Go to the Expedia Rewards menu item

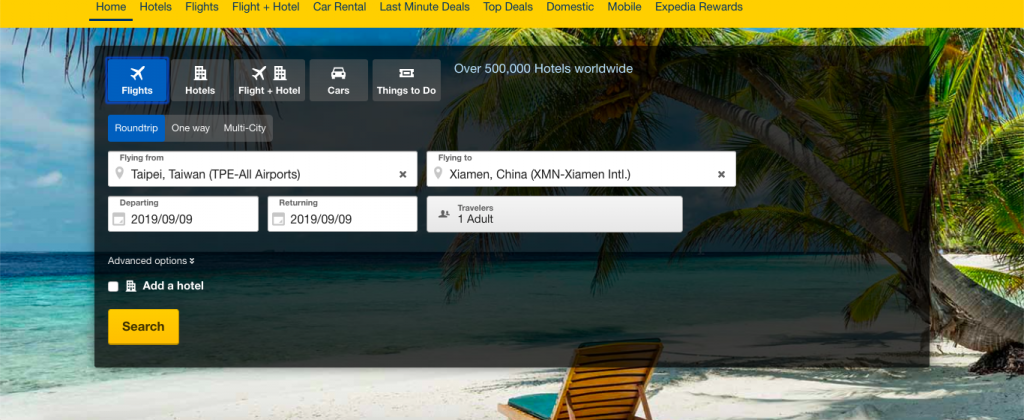click(699, 7)
